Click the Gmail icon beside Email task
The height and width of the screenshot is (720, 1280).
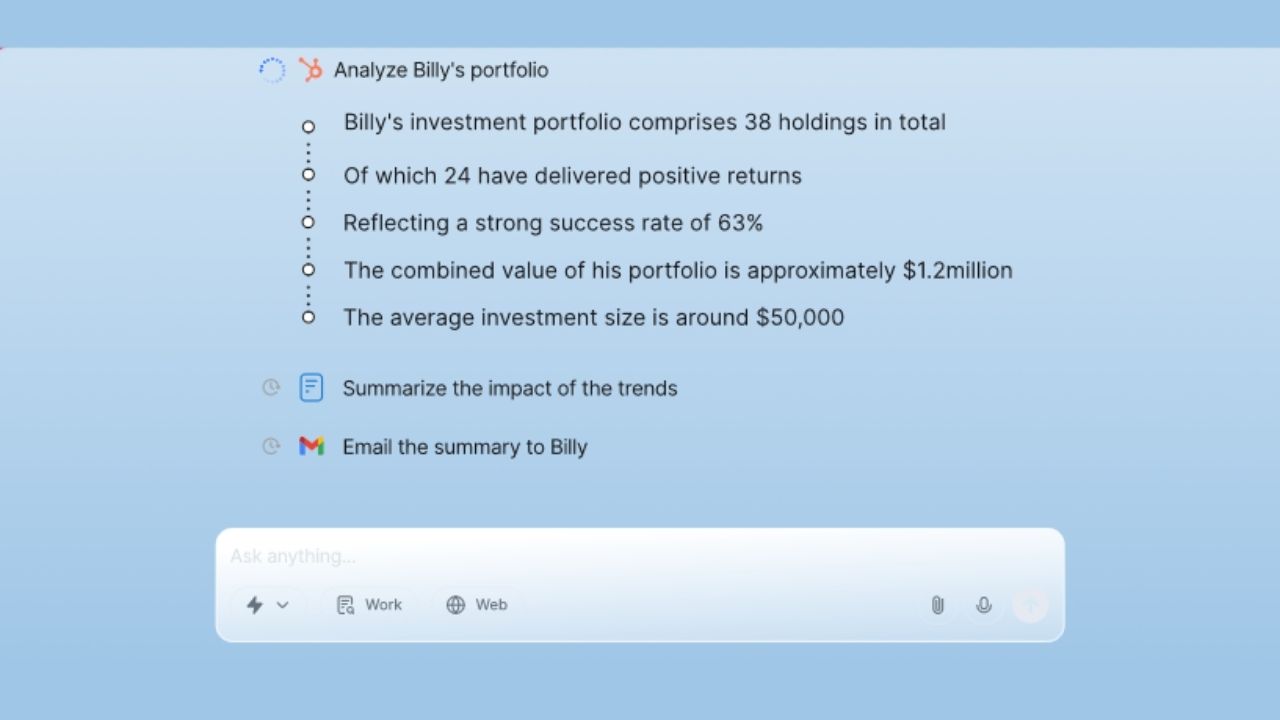coord(311,446)
